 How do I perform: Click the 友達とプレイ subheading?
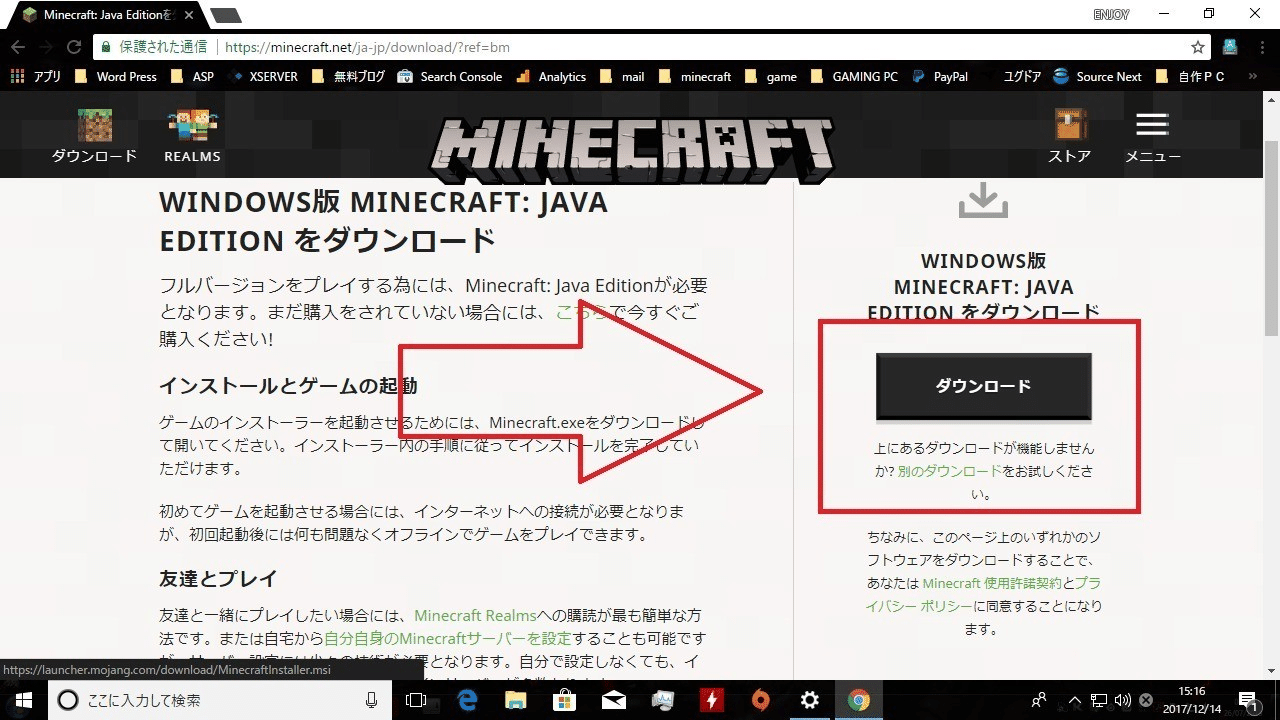tap(218, 579)
